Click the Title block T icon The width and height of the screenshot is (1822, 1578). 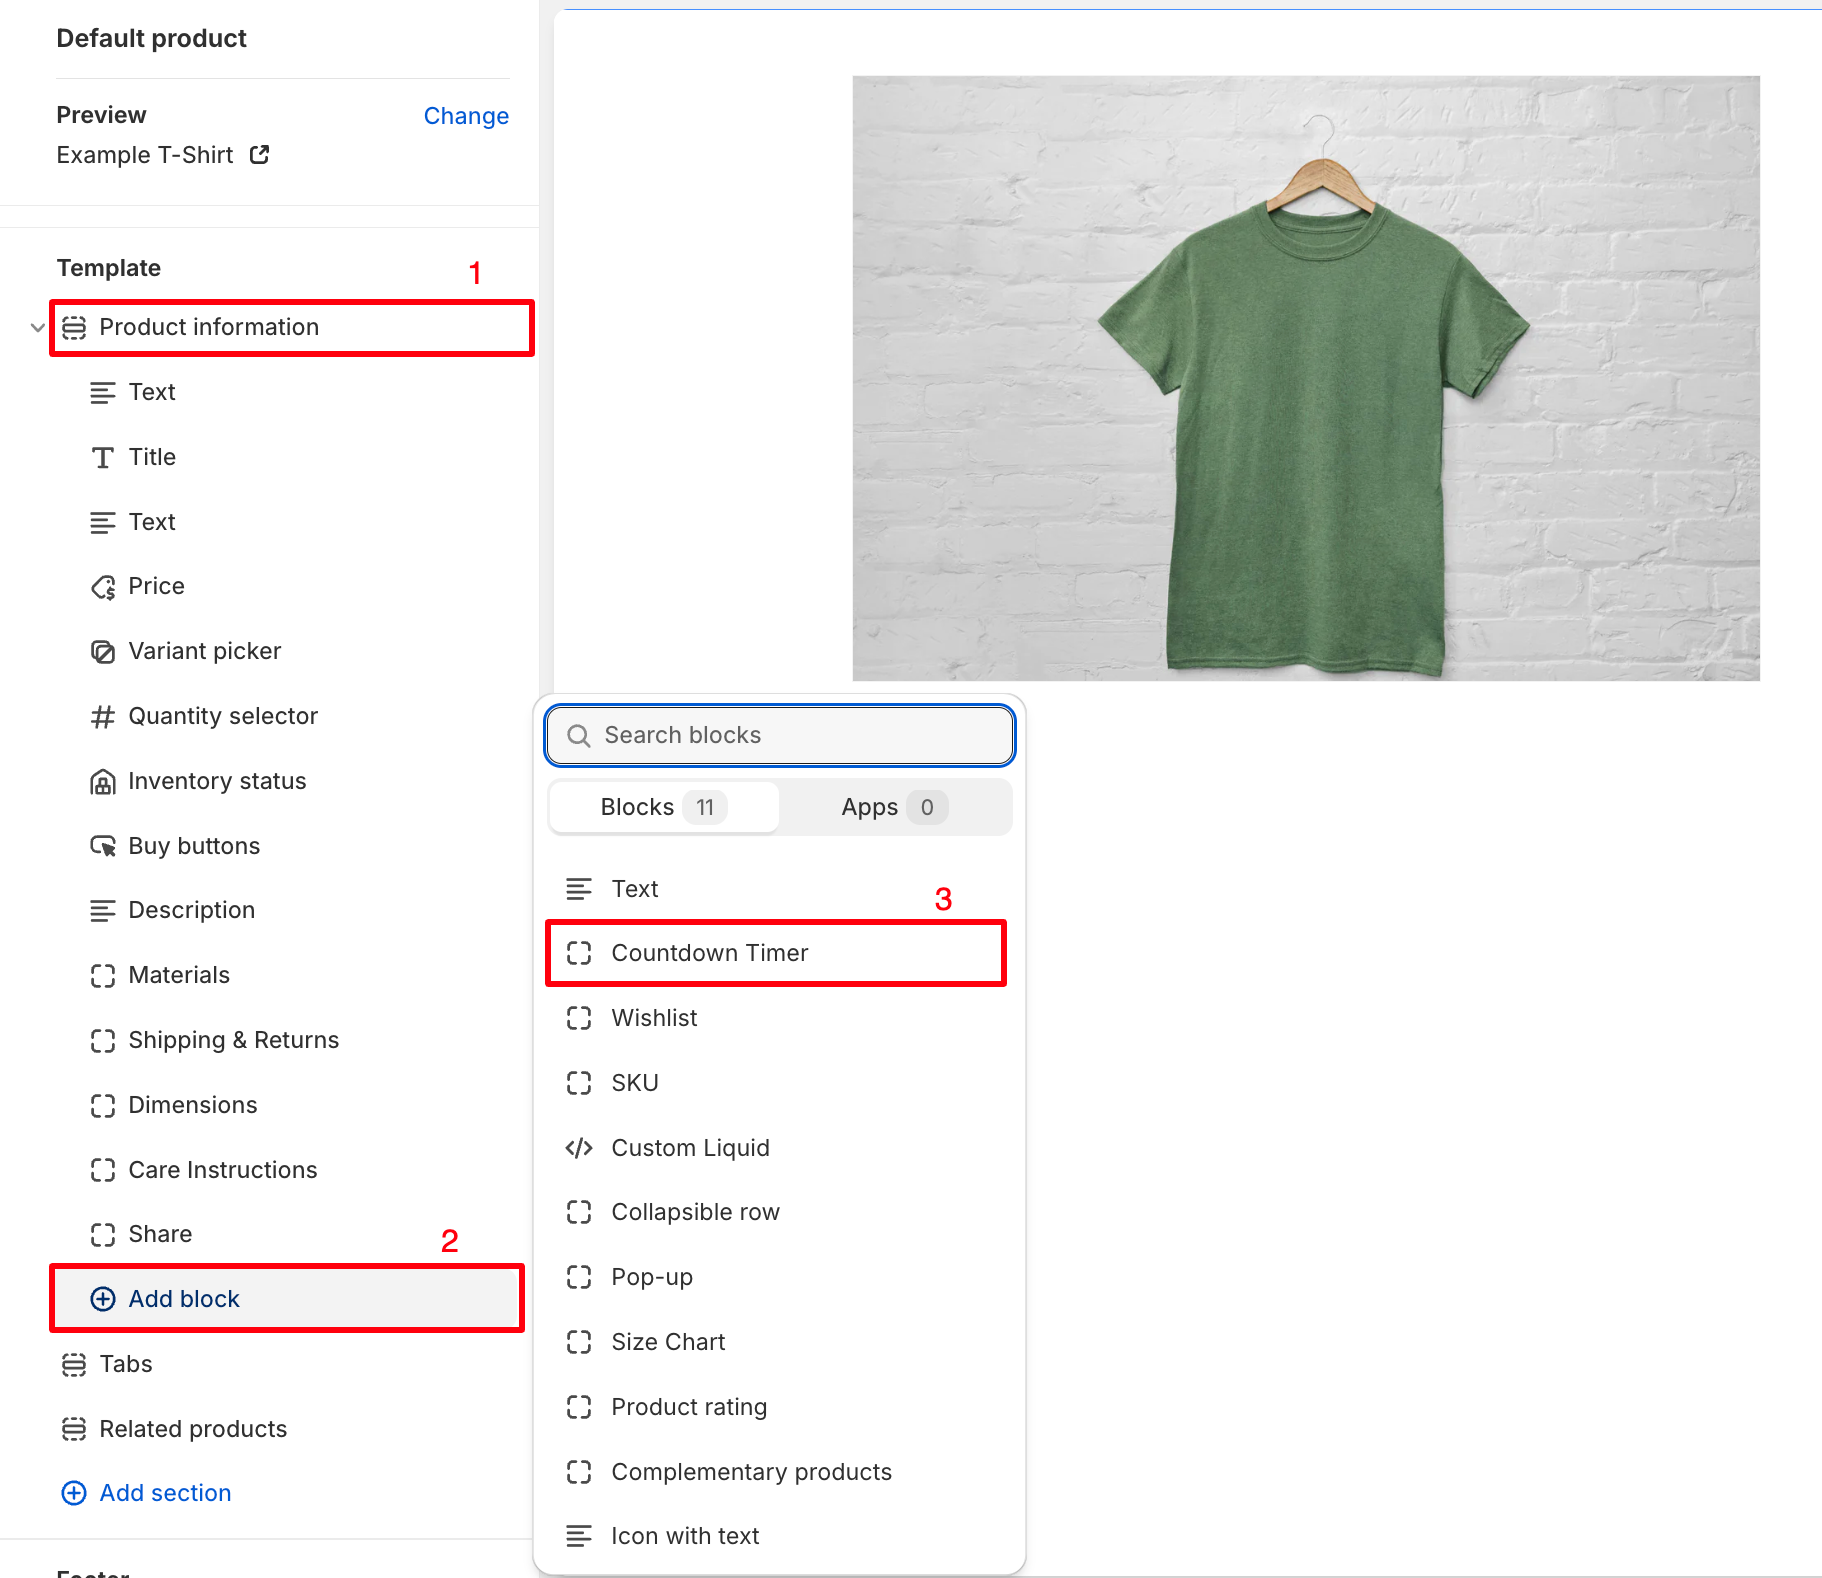pos(103,458)
